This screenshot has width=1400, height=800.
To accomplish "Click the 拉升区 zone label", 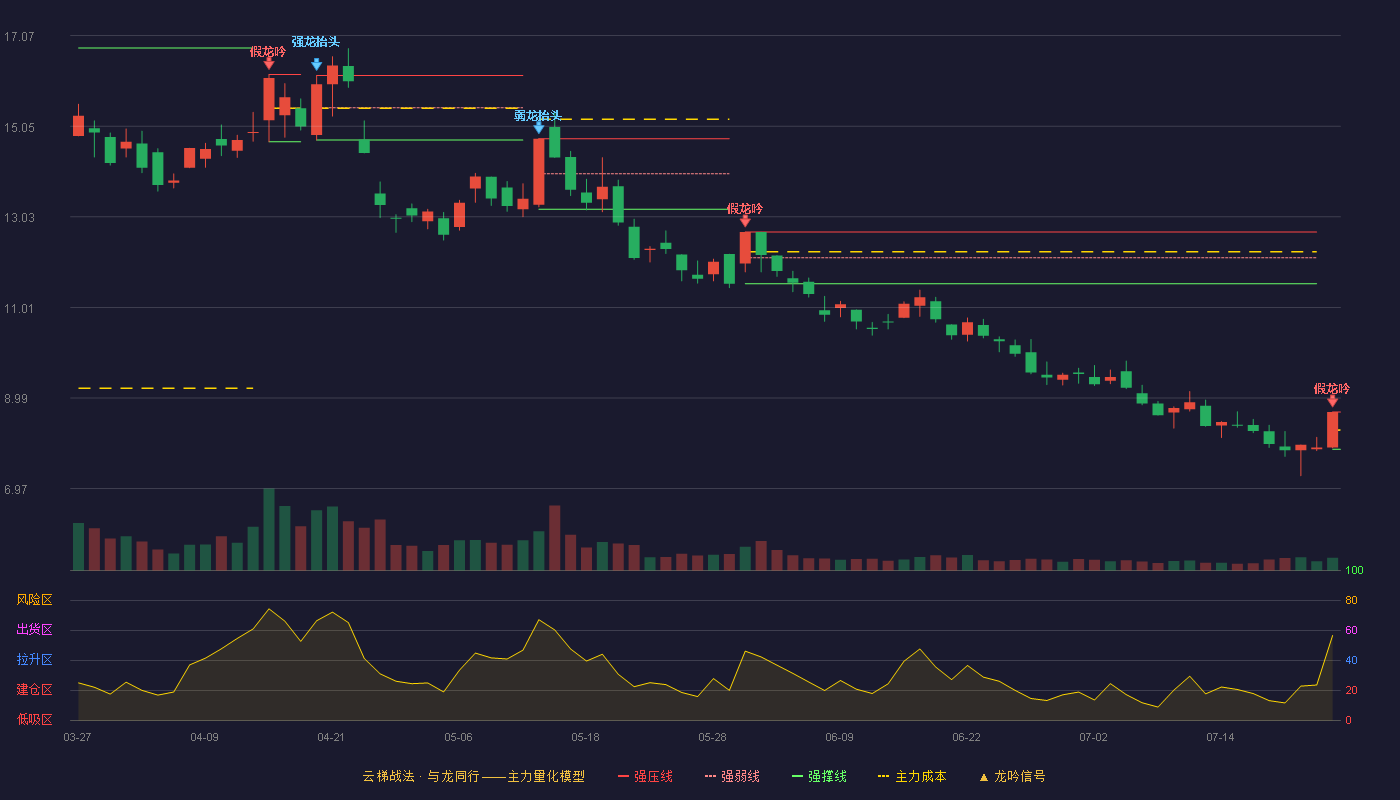I will click(34, 660).
